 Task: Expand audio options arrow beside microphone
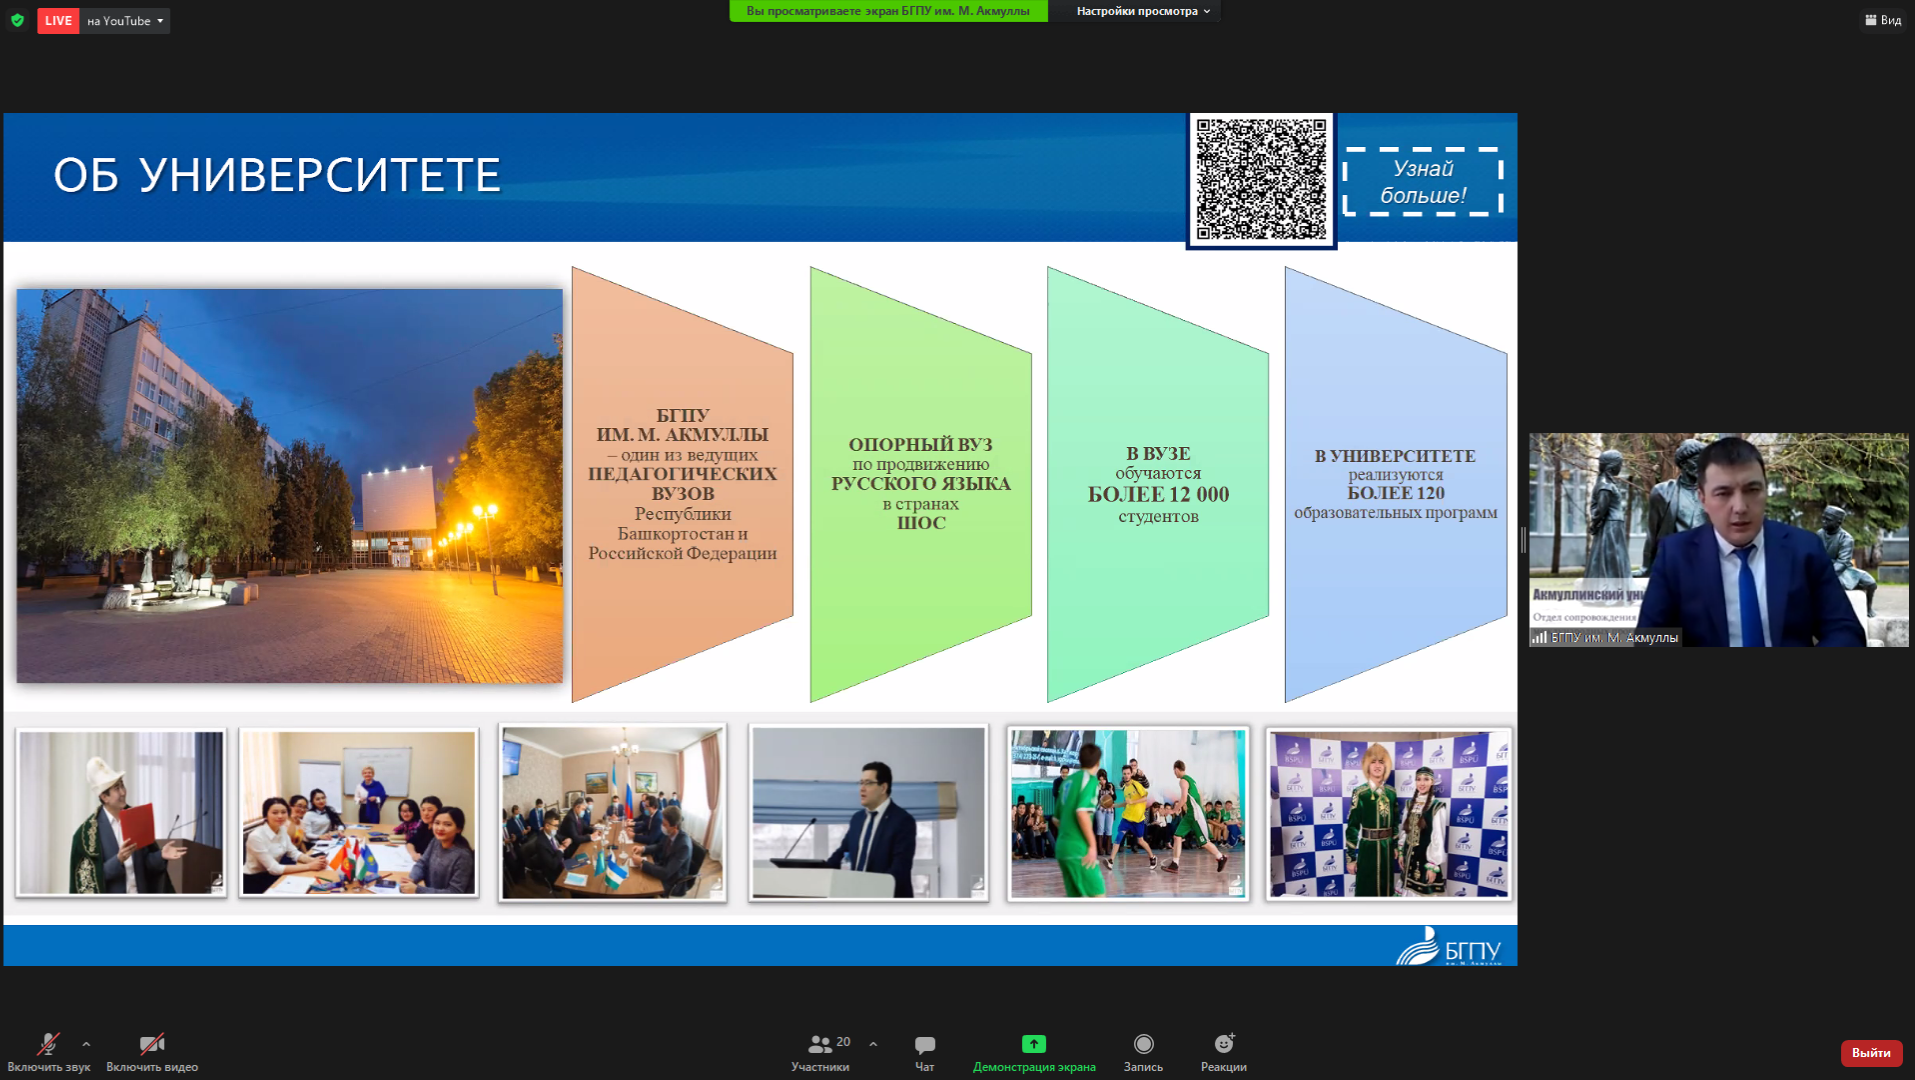[x=86, y=1044]
